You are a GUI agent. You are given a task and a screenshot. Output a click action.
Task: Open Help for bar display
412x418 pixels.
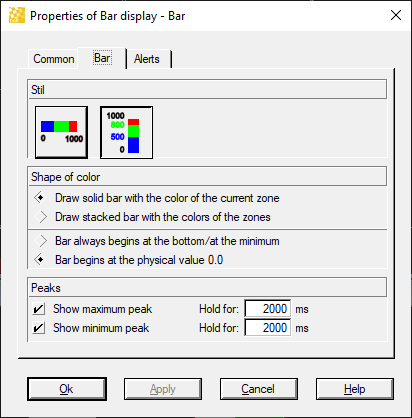[x=355, y=389]
